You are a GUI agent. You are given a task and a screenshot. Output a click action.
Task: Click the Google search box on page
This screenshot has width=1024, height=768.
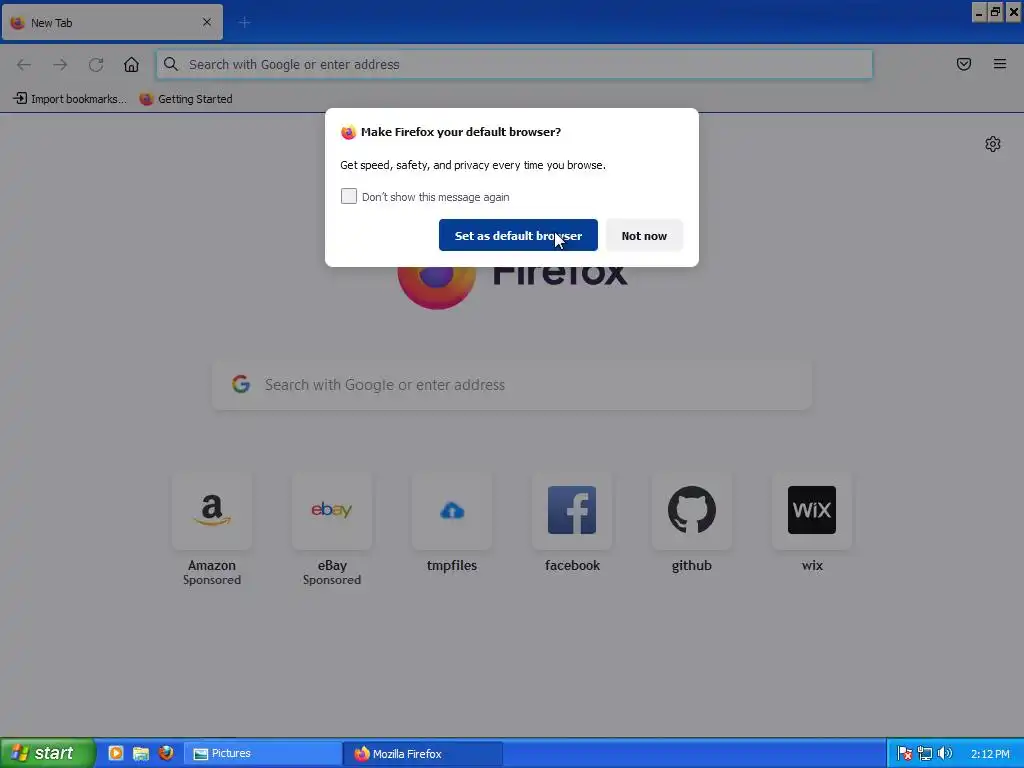tap(512, 385)
